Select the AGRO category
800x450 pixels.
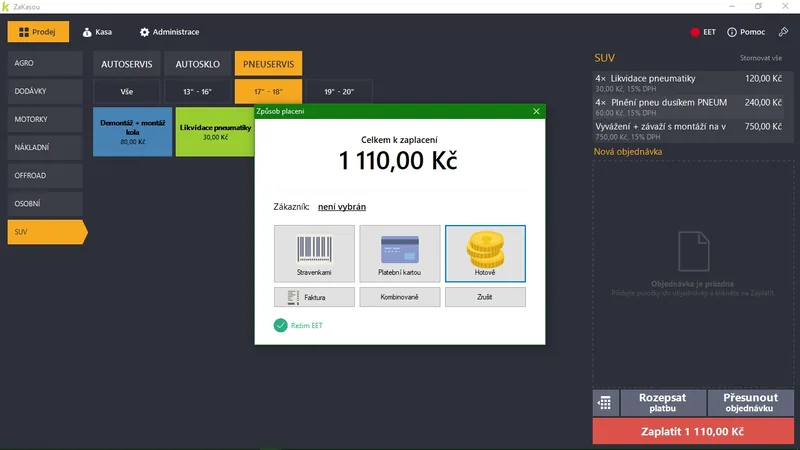point(45,63)
